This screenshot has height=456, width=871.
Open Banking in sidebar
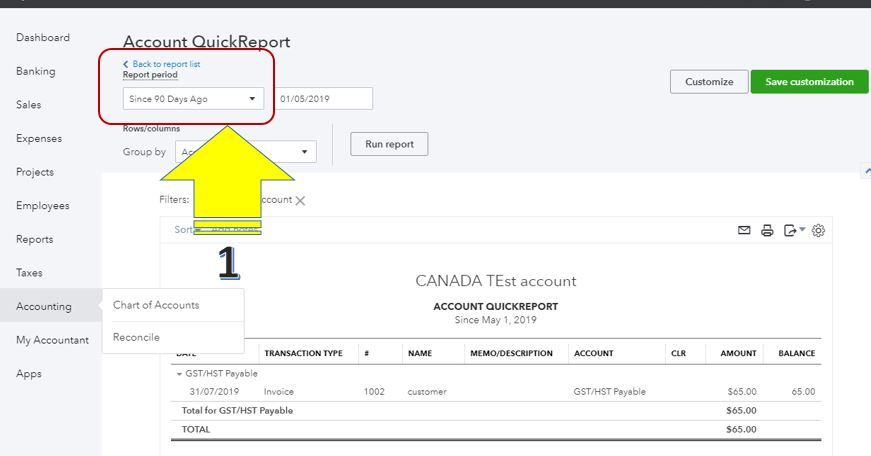click(x=36, y=71)
